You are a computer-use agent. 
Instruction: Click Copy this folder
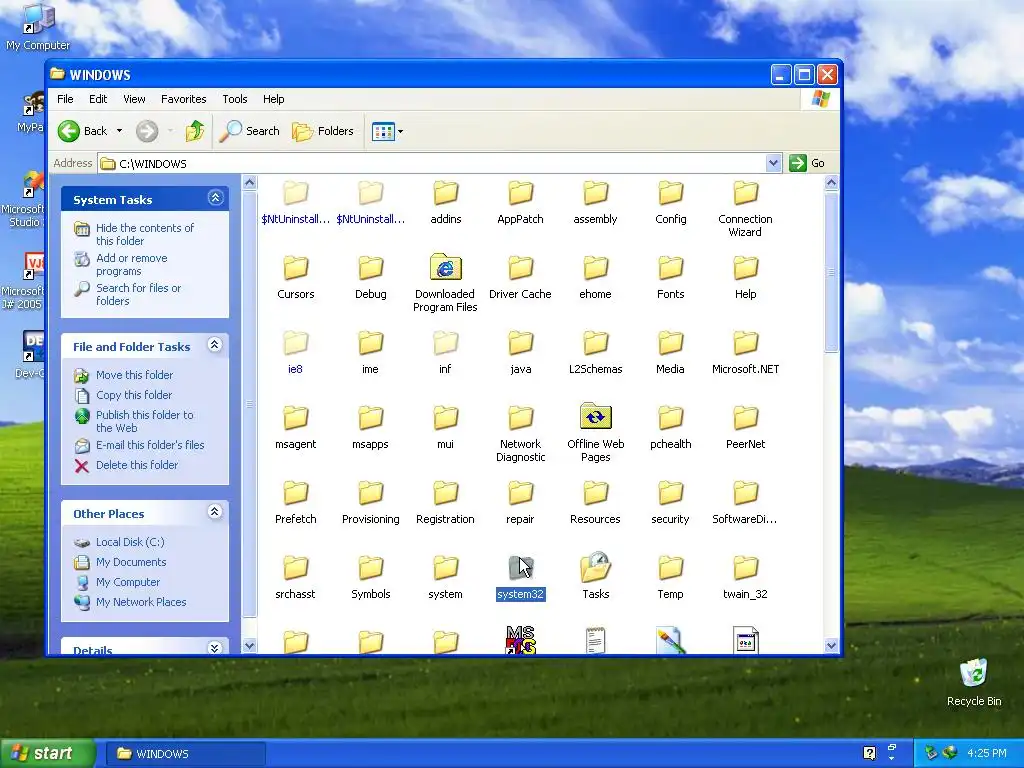pos(134,395)
